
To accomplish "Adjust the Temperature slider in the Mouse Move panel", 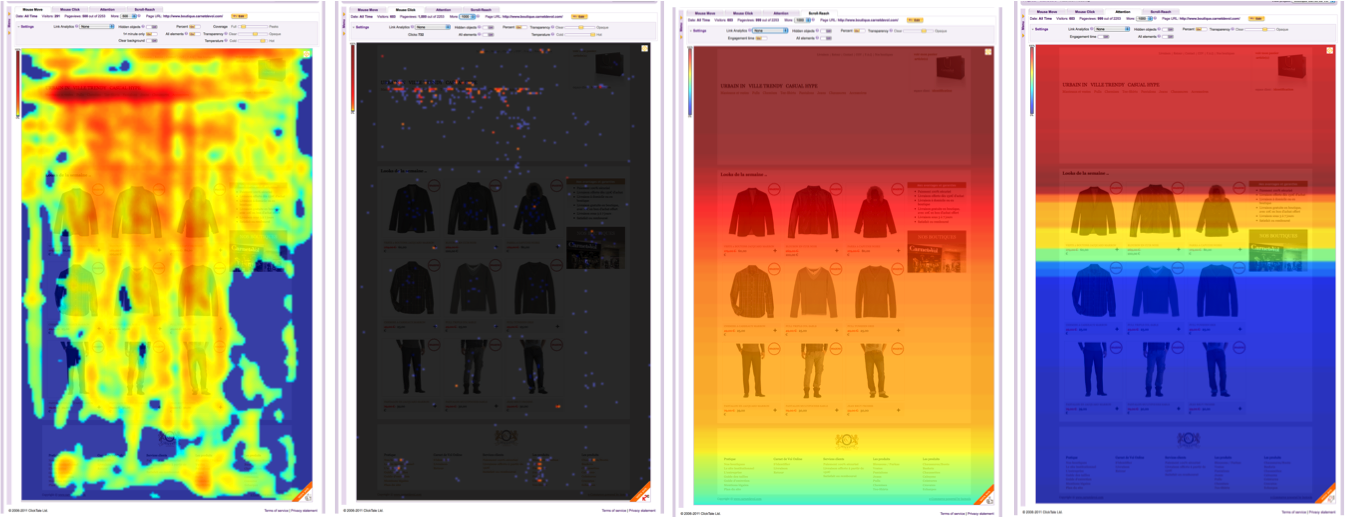I will (253, 40).
